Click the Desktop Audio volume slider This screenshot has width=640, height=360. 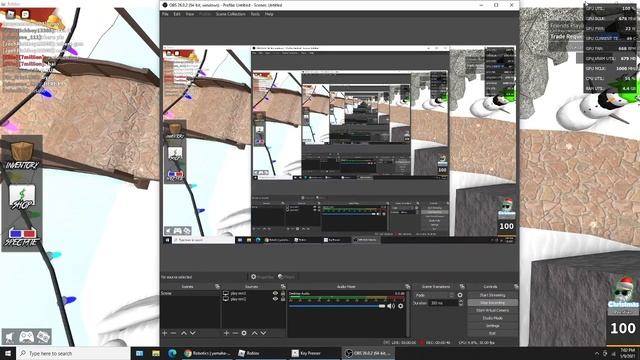337,306
